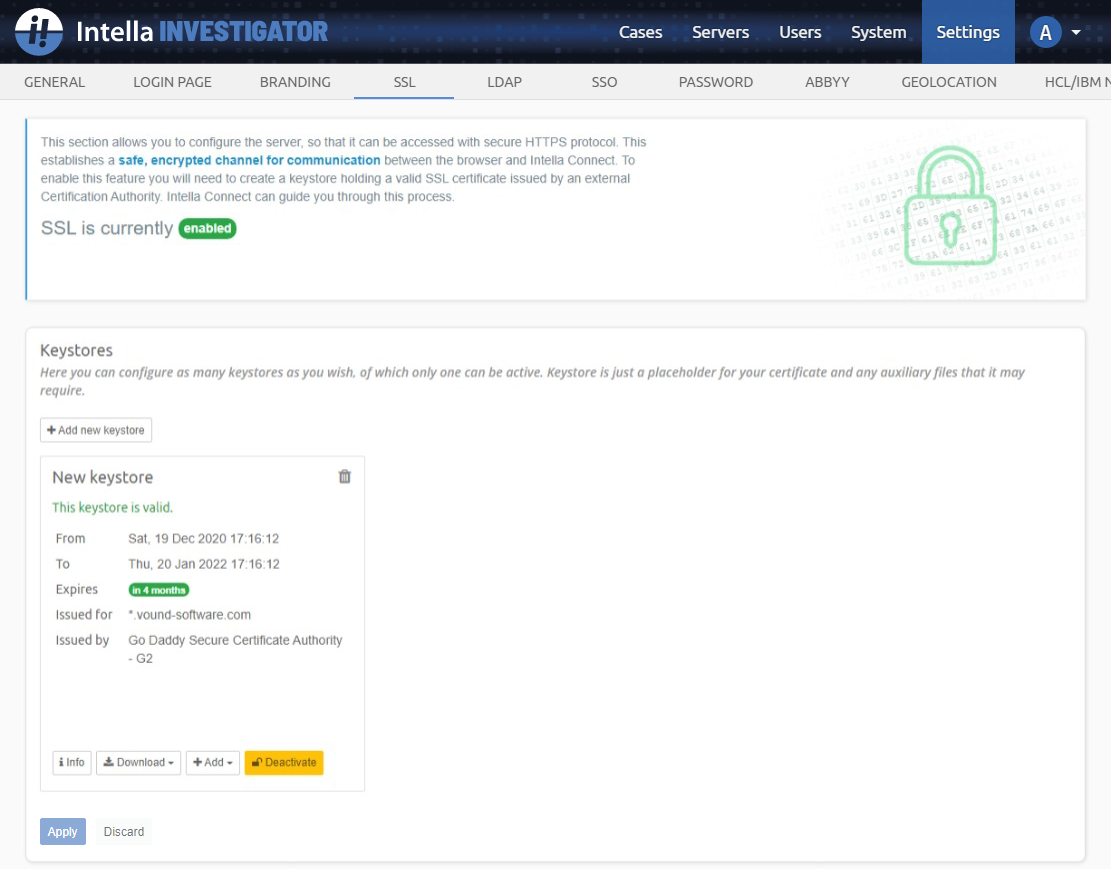This screenshot has height=869, width=1111.
Task: Discard the SSL settings changes
Action: [x=124, y=832]
